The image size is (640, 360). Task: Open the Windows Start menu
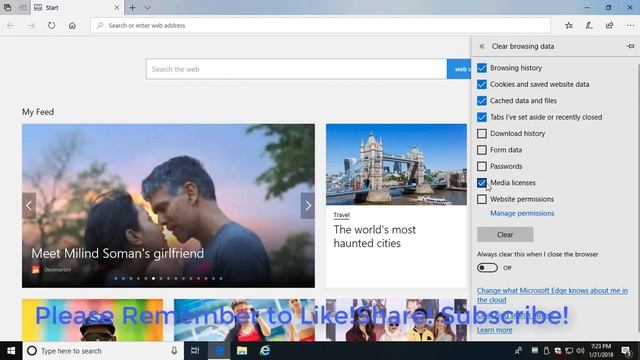(11, 351)
